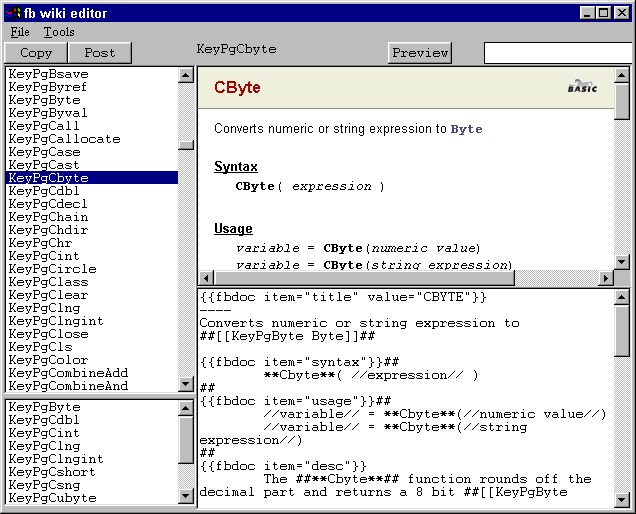Click the preview horizontal scrollbar thumb
Viewport: 636px width, 514px height.
tap(365, 278)
